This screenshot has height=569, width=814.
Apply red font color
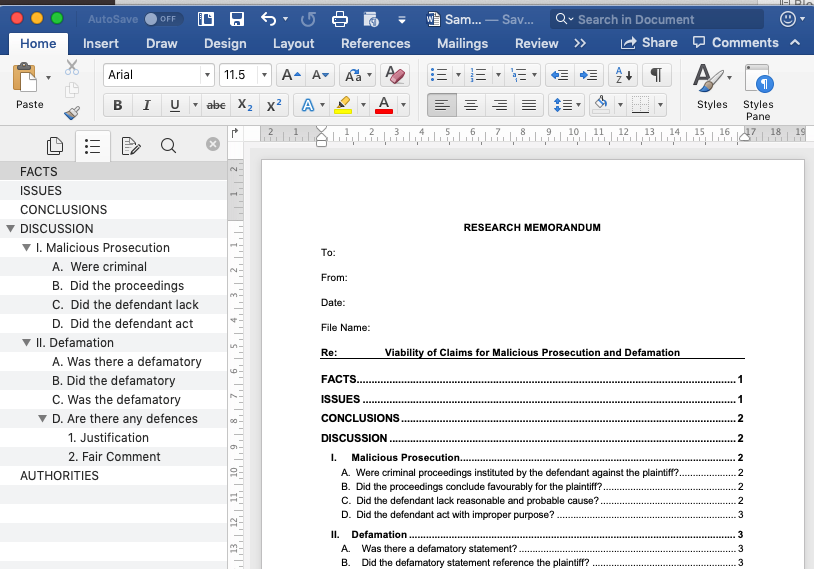tap(384, 105)
